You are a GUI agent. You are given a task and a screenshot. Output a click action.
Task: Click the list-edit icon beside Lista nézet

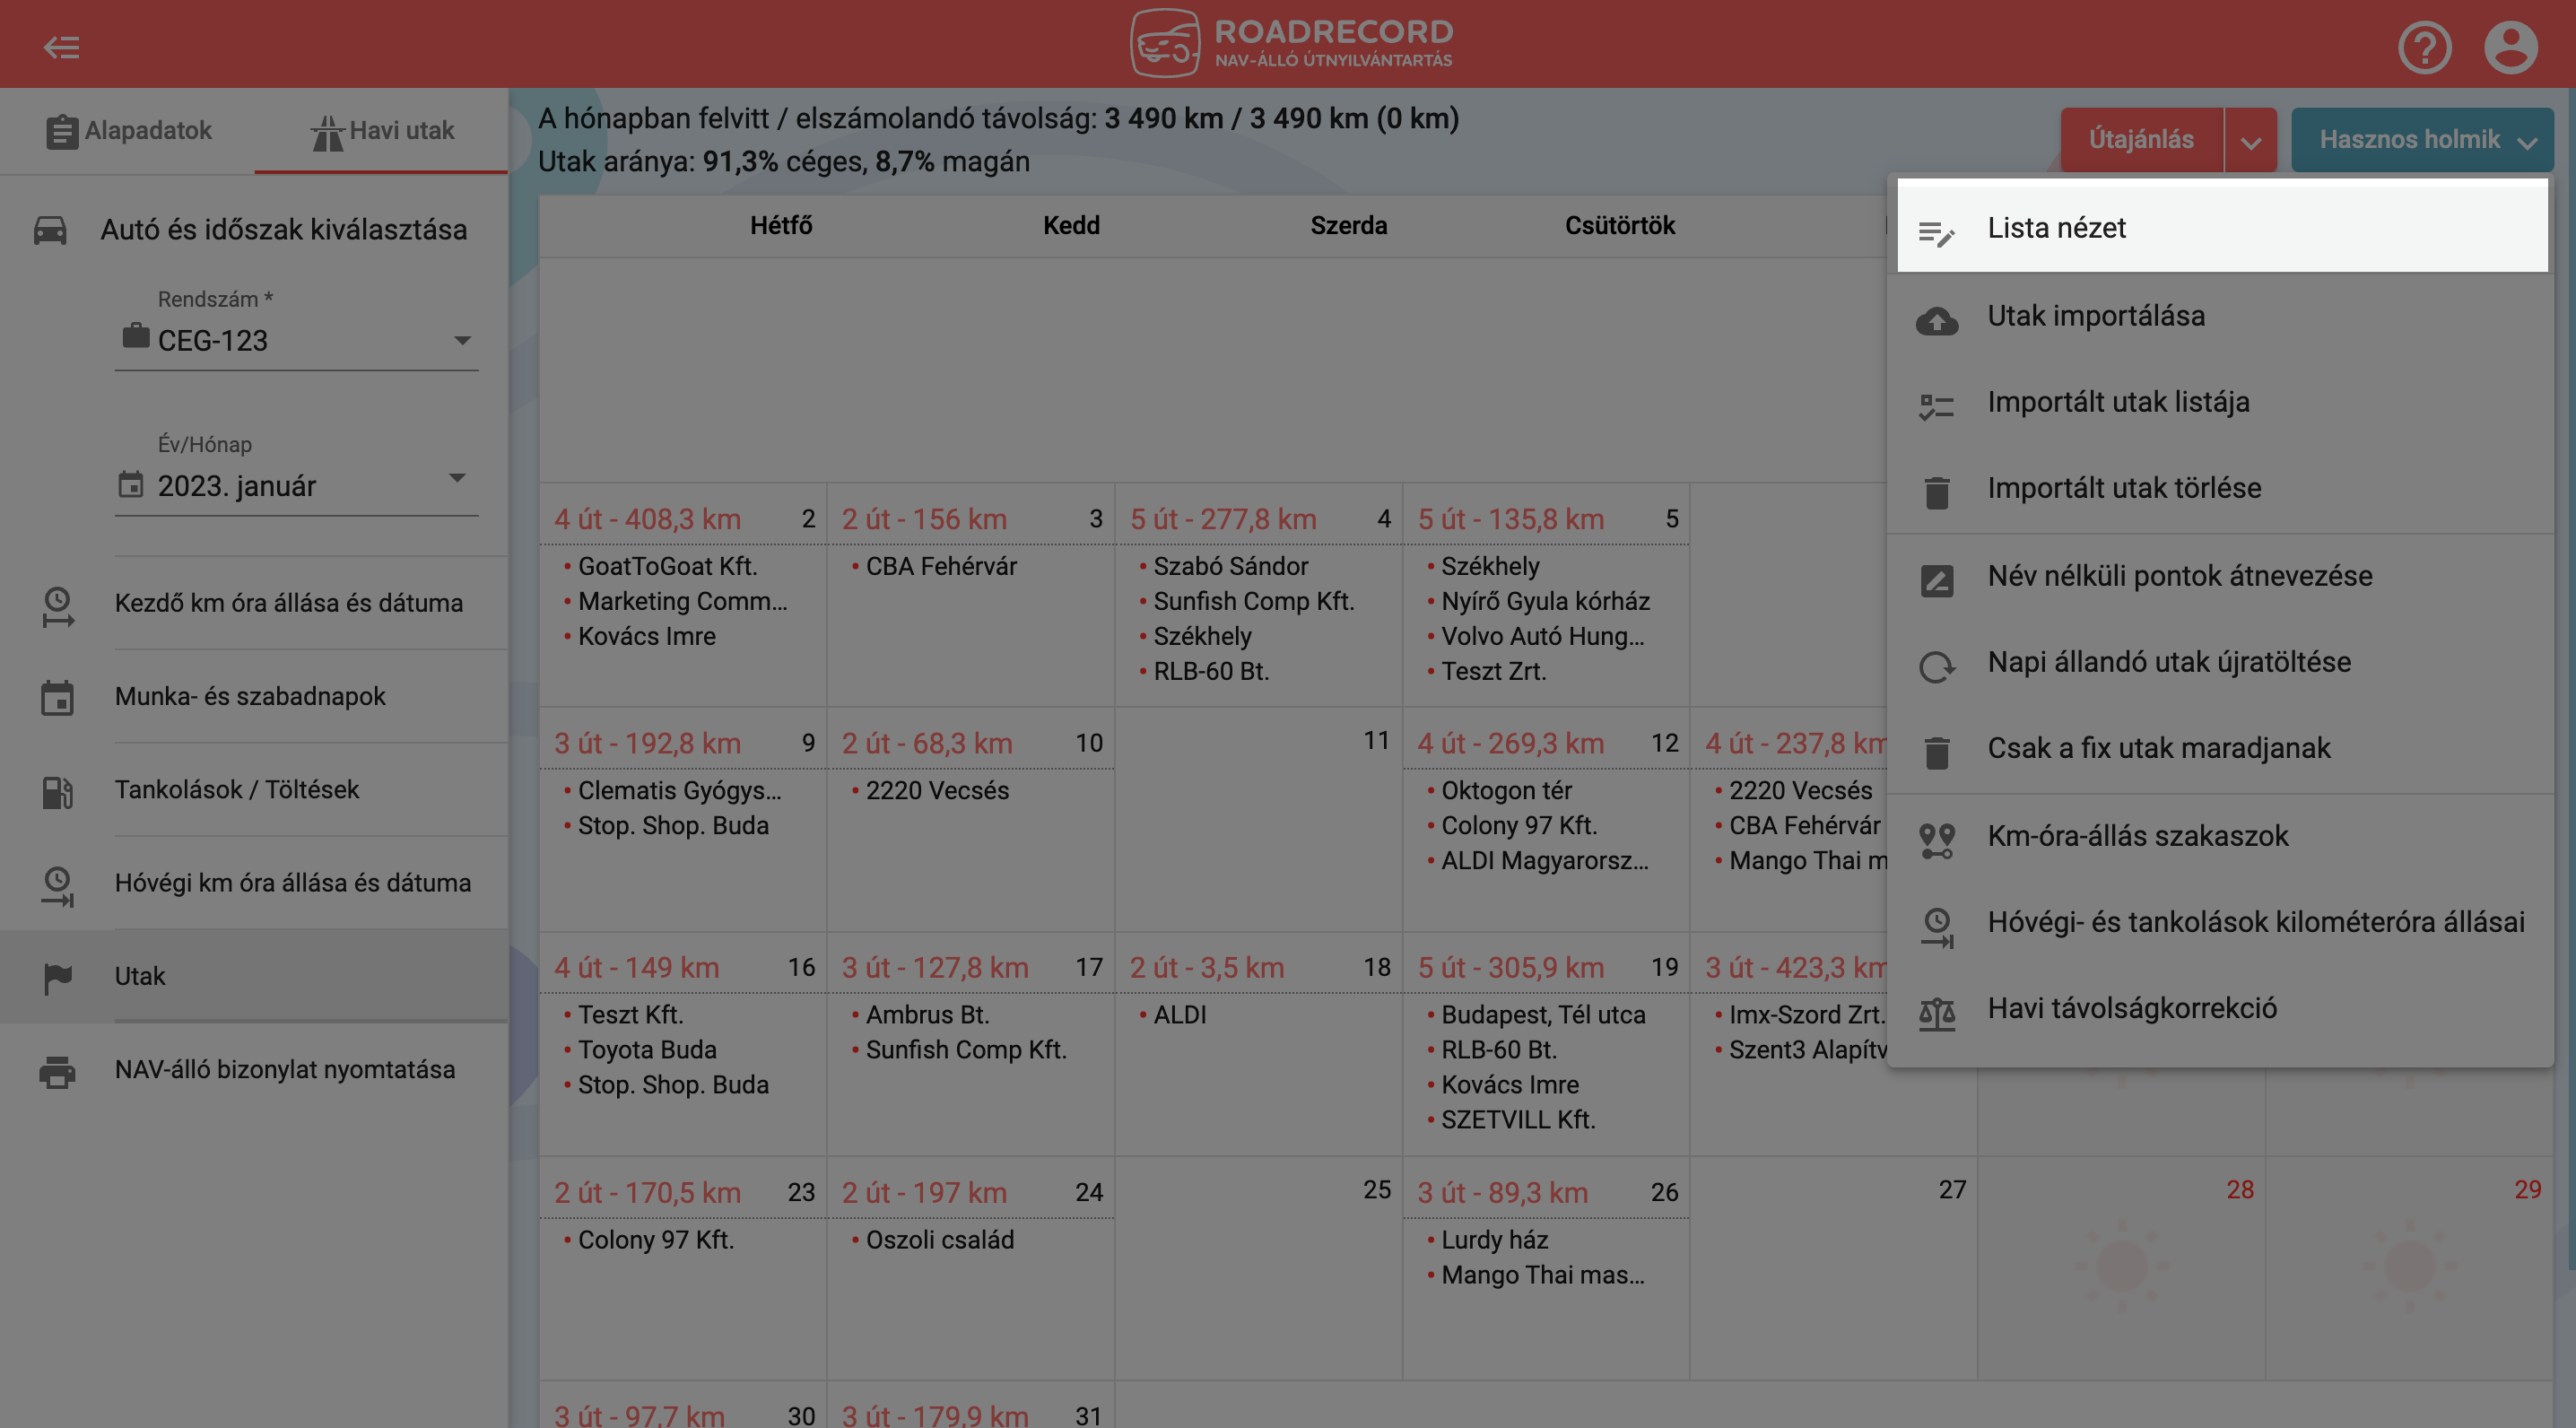click(x=1936, y=233)
